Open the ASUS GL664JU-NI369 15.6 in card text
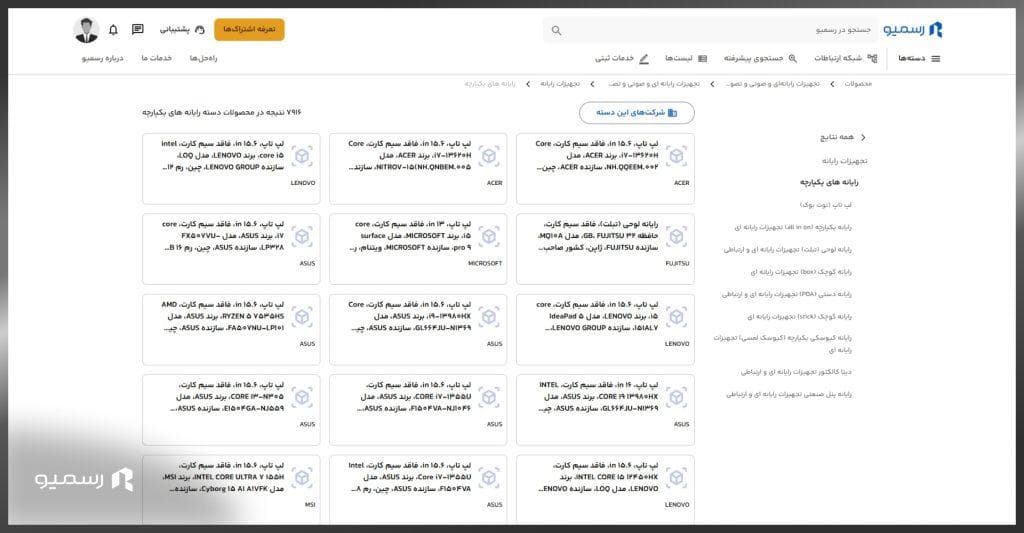This screenshot has width=1024, height=533. coord(409,316)
